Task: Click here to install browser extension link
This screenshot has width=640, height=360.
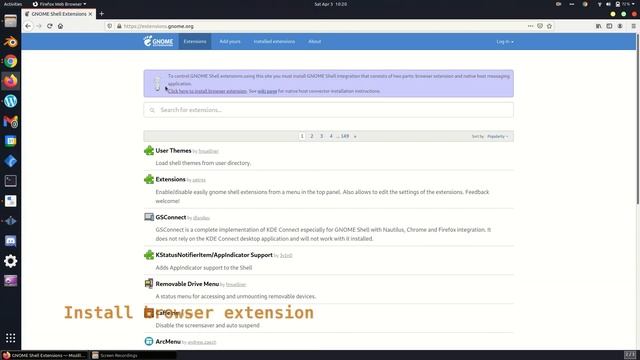Action: click(x=207, y=91)
